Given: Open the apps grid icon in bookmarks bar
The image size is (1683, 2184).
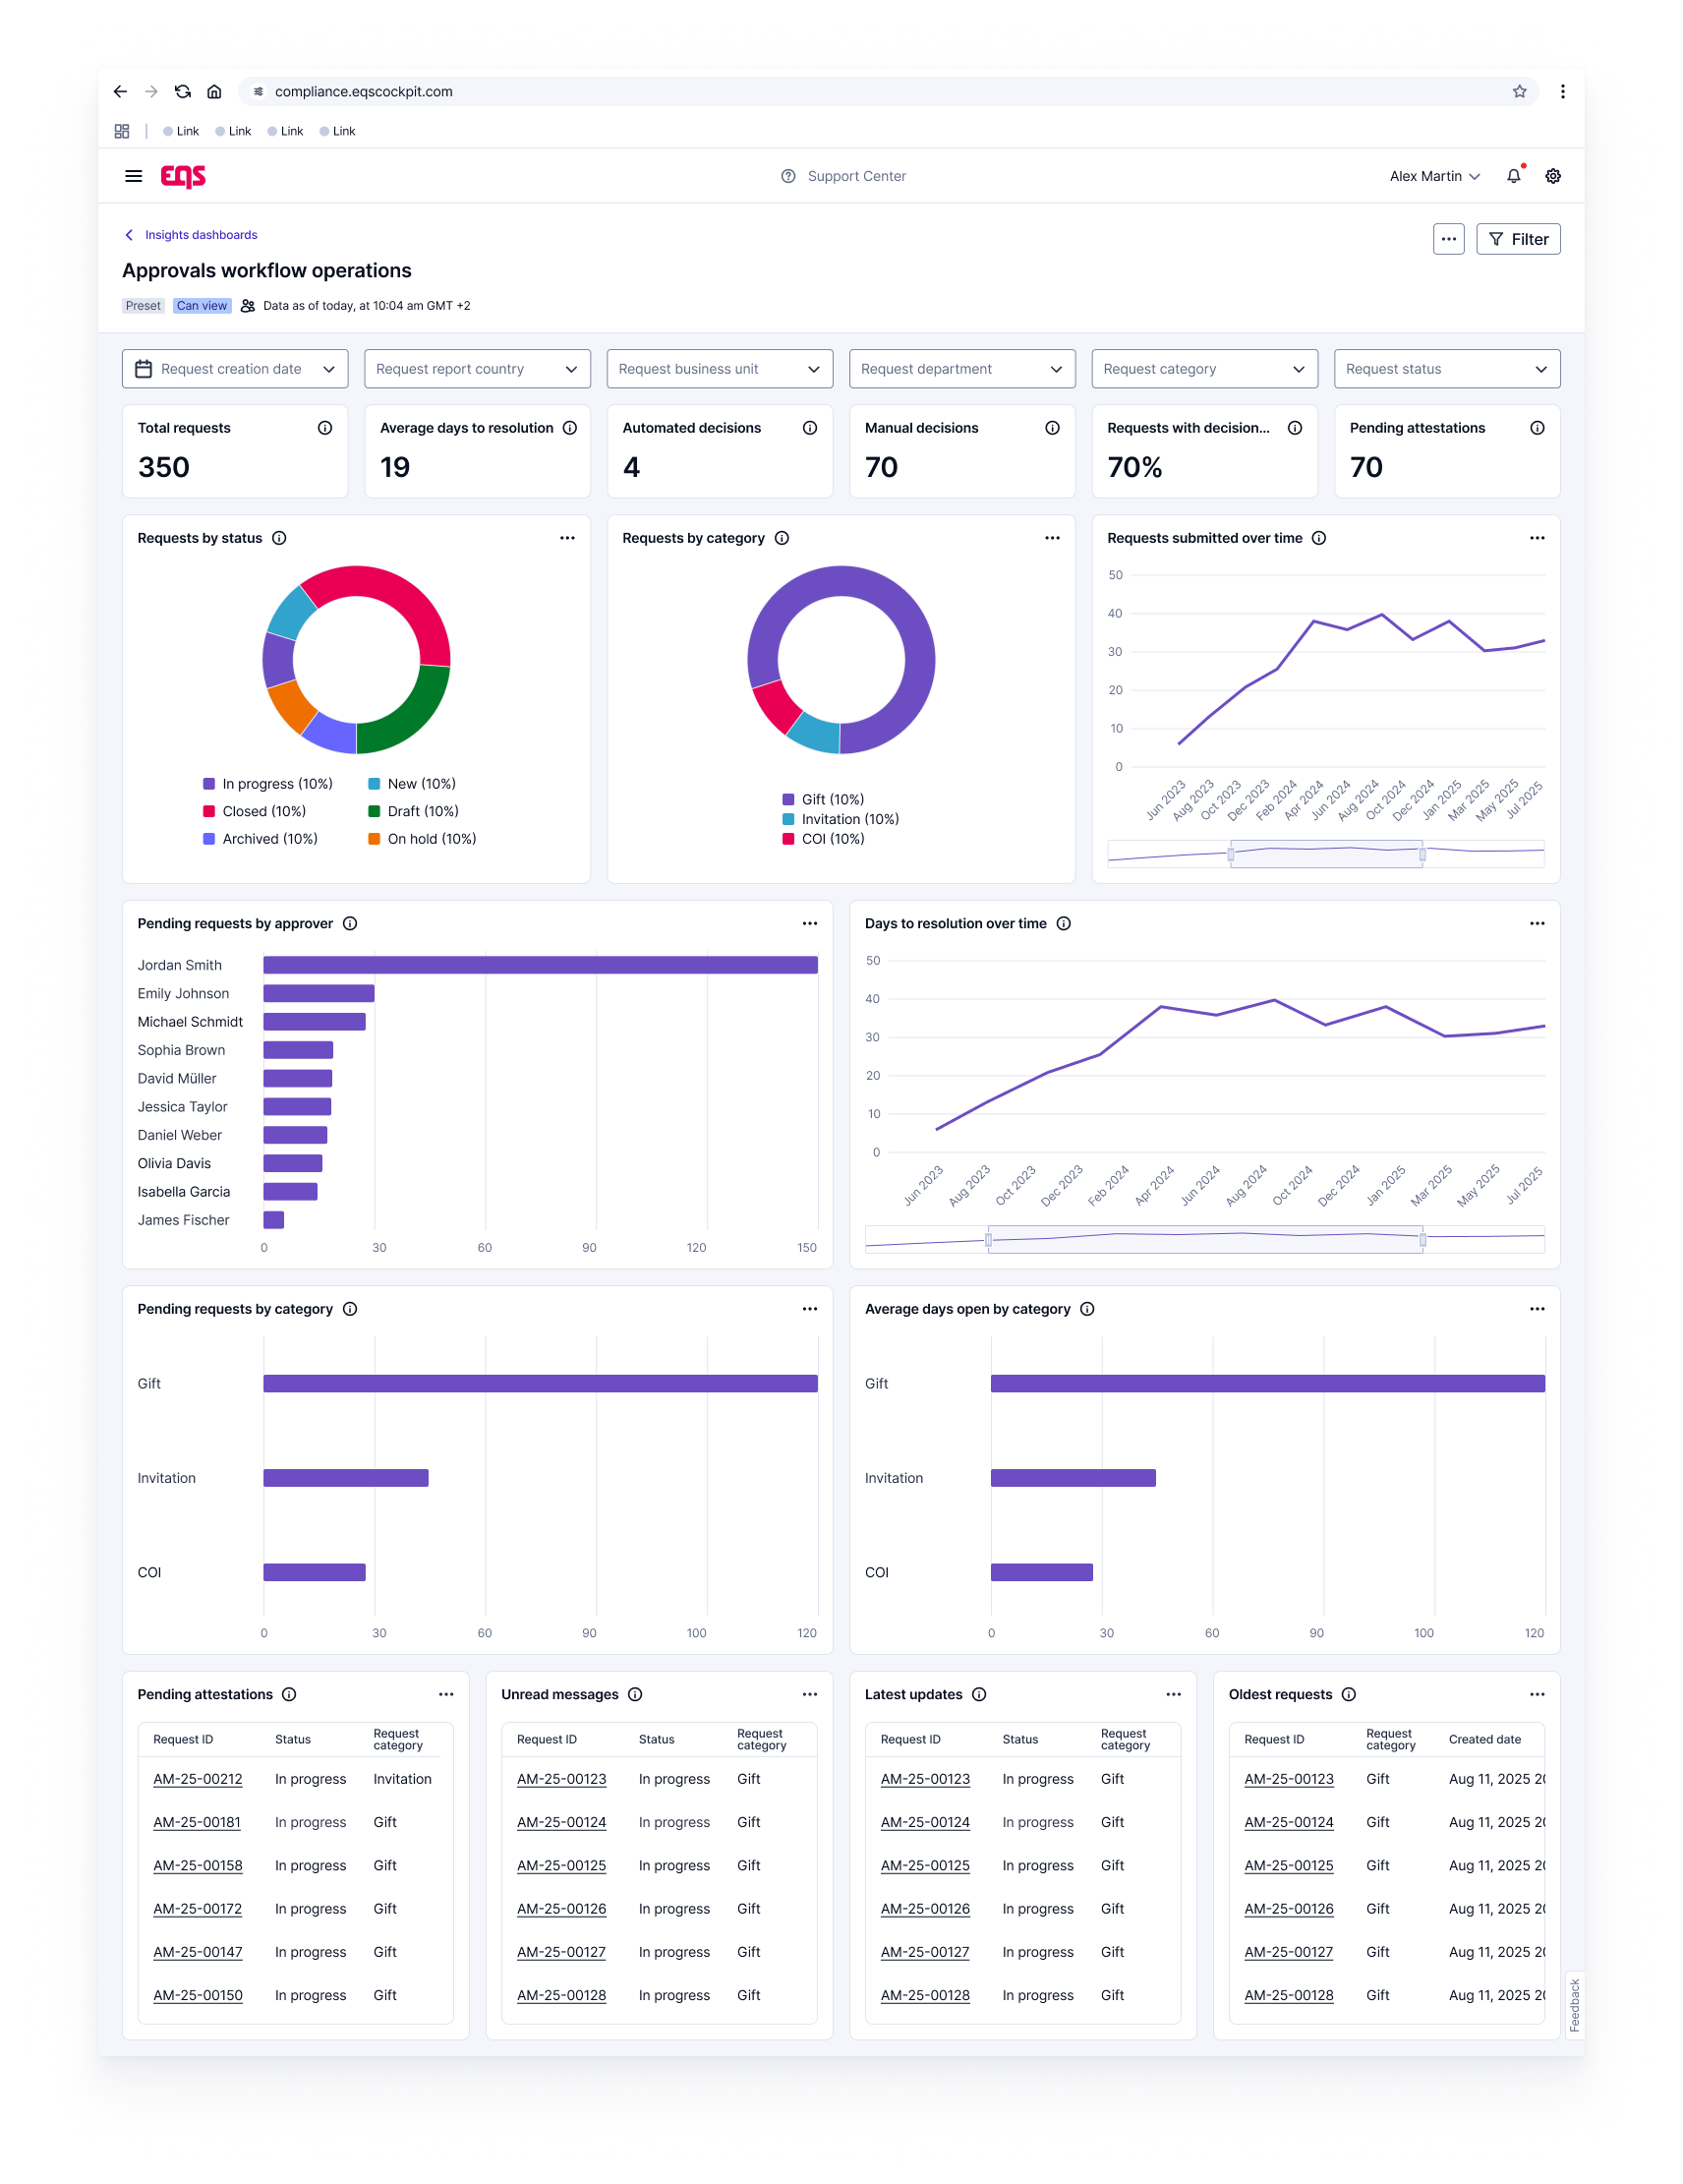Looking at the screenshot, I should click(x=122, y=131).
